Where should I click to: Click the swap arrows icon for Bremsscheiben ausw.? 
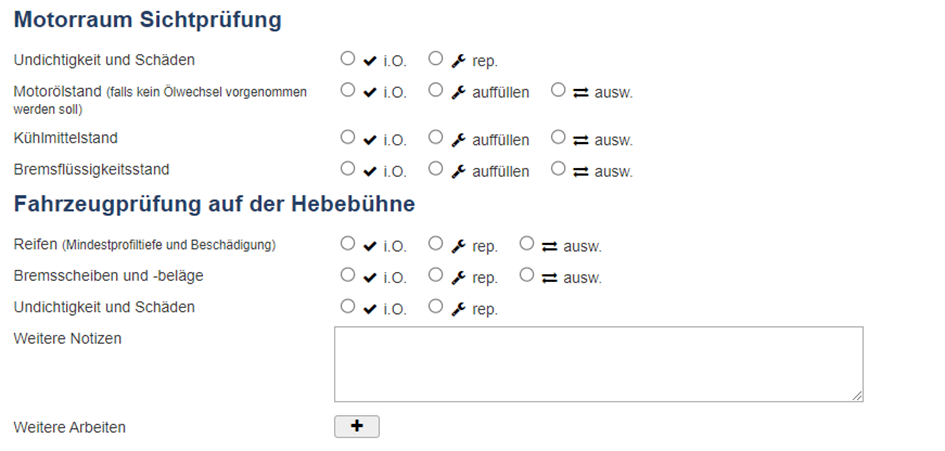pyautogui.click(x=549, y=278)
